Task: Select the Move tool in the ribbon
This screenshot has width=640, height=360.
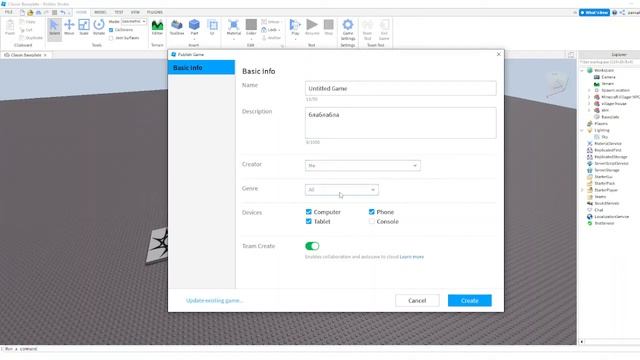Action: 69,27
